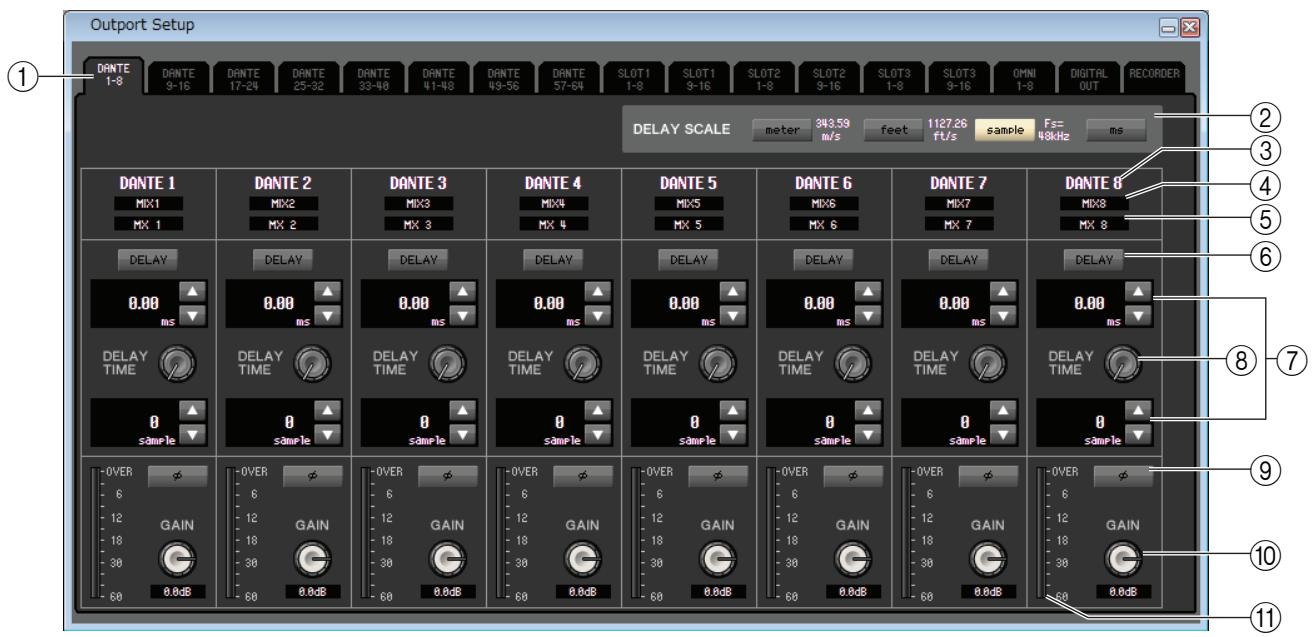Increase DANTE 8 delay sample value
Screen dimensions: 1315x637
tap(1136, 409)
